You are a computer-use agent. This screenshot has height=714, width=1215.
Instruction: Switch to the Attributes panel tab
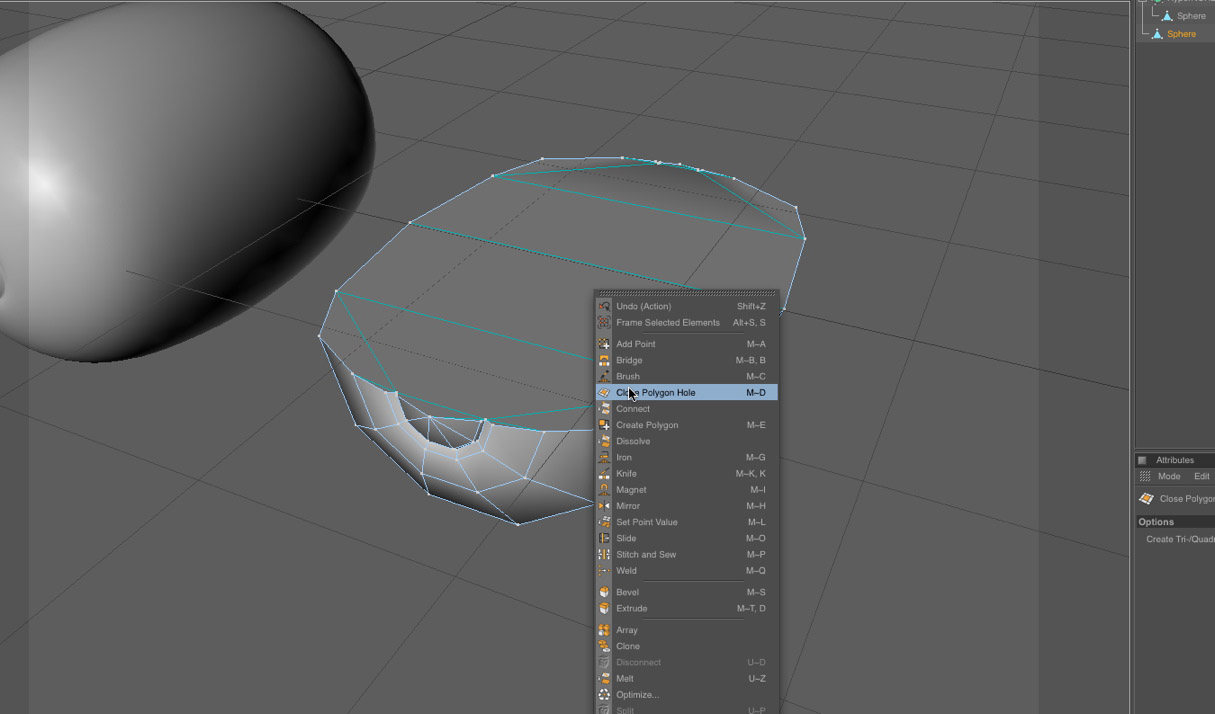tap(1174, 460)
